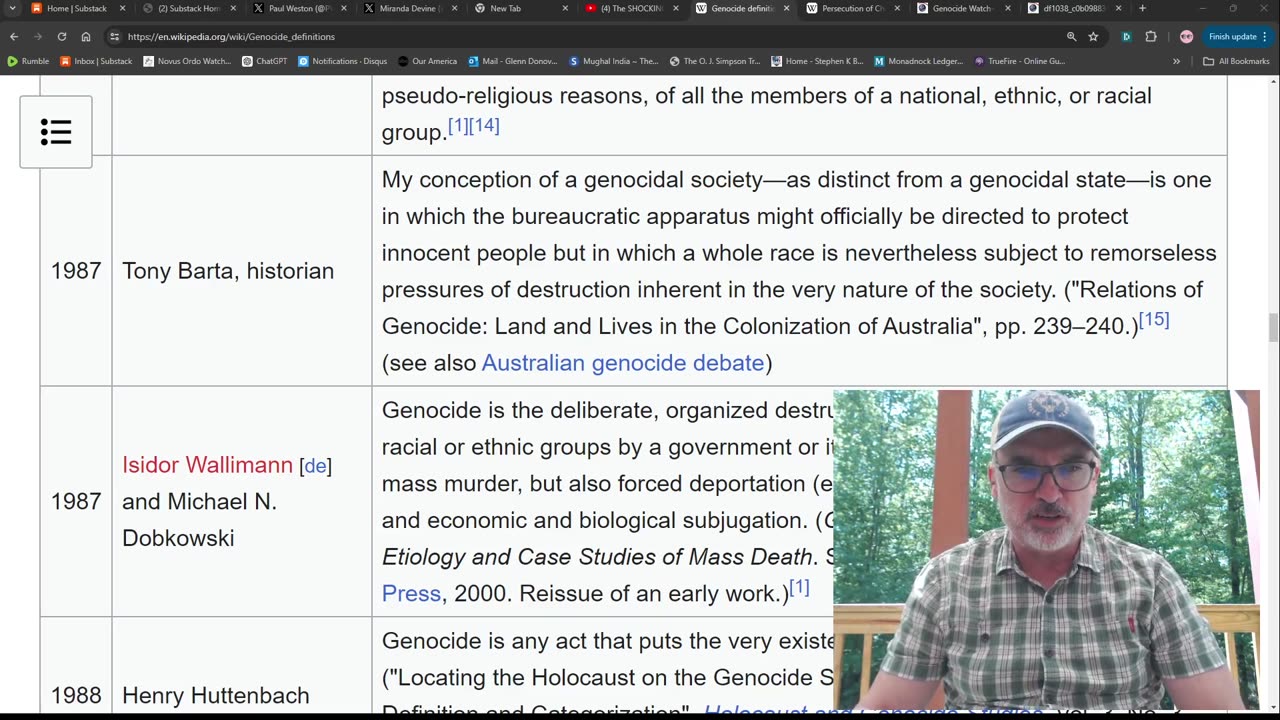Open the All Bookmarks folder
Image resolution: width=1280 pixels, height=720 pixels.
click(1236, 61)
